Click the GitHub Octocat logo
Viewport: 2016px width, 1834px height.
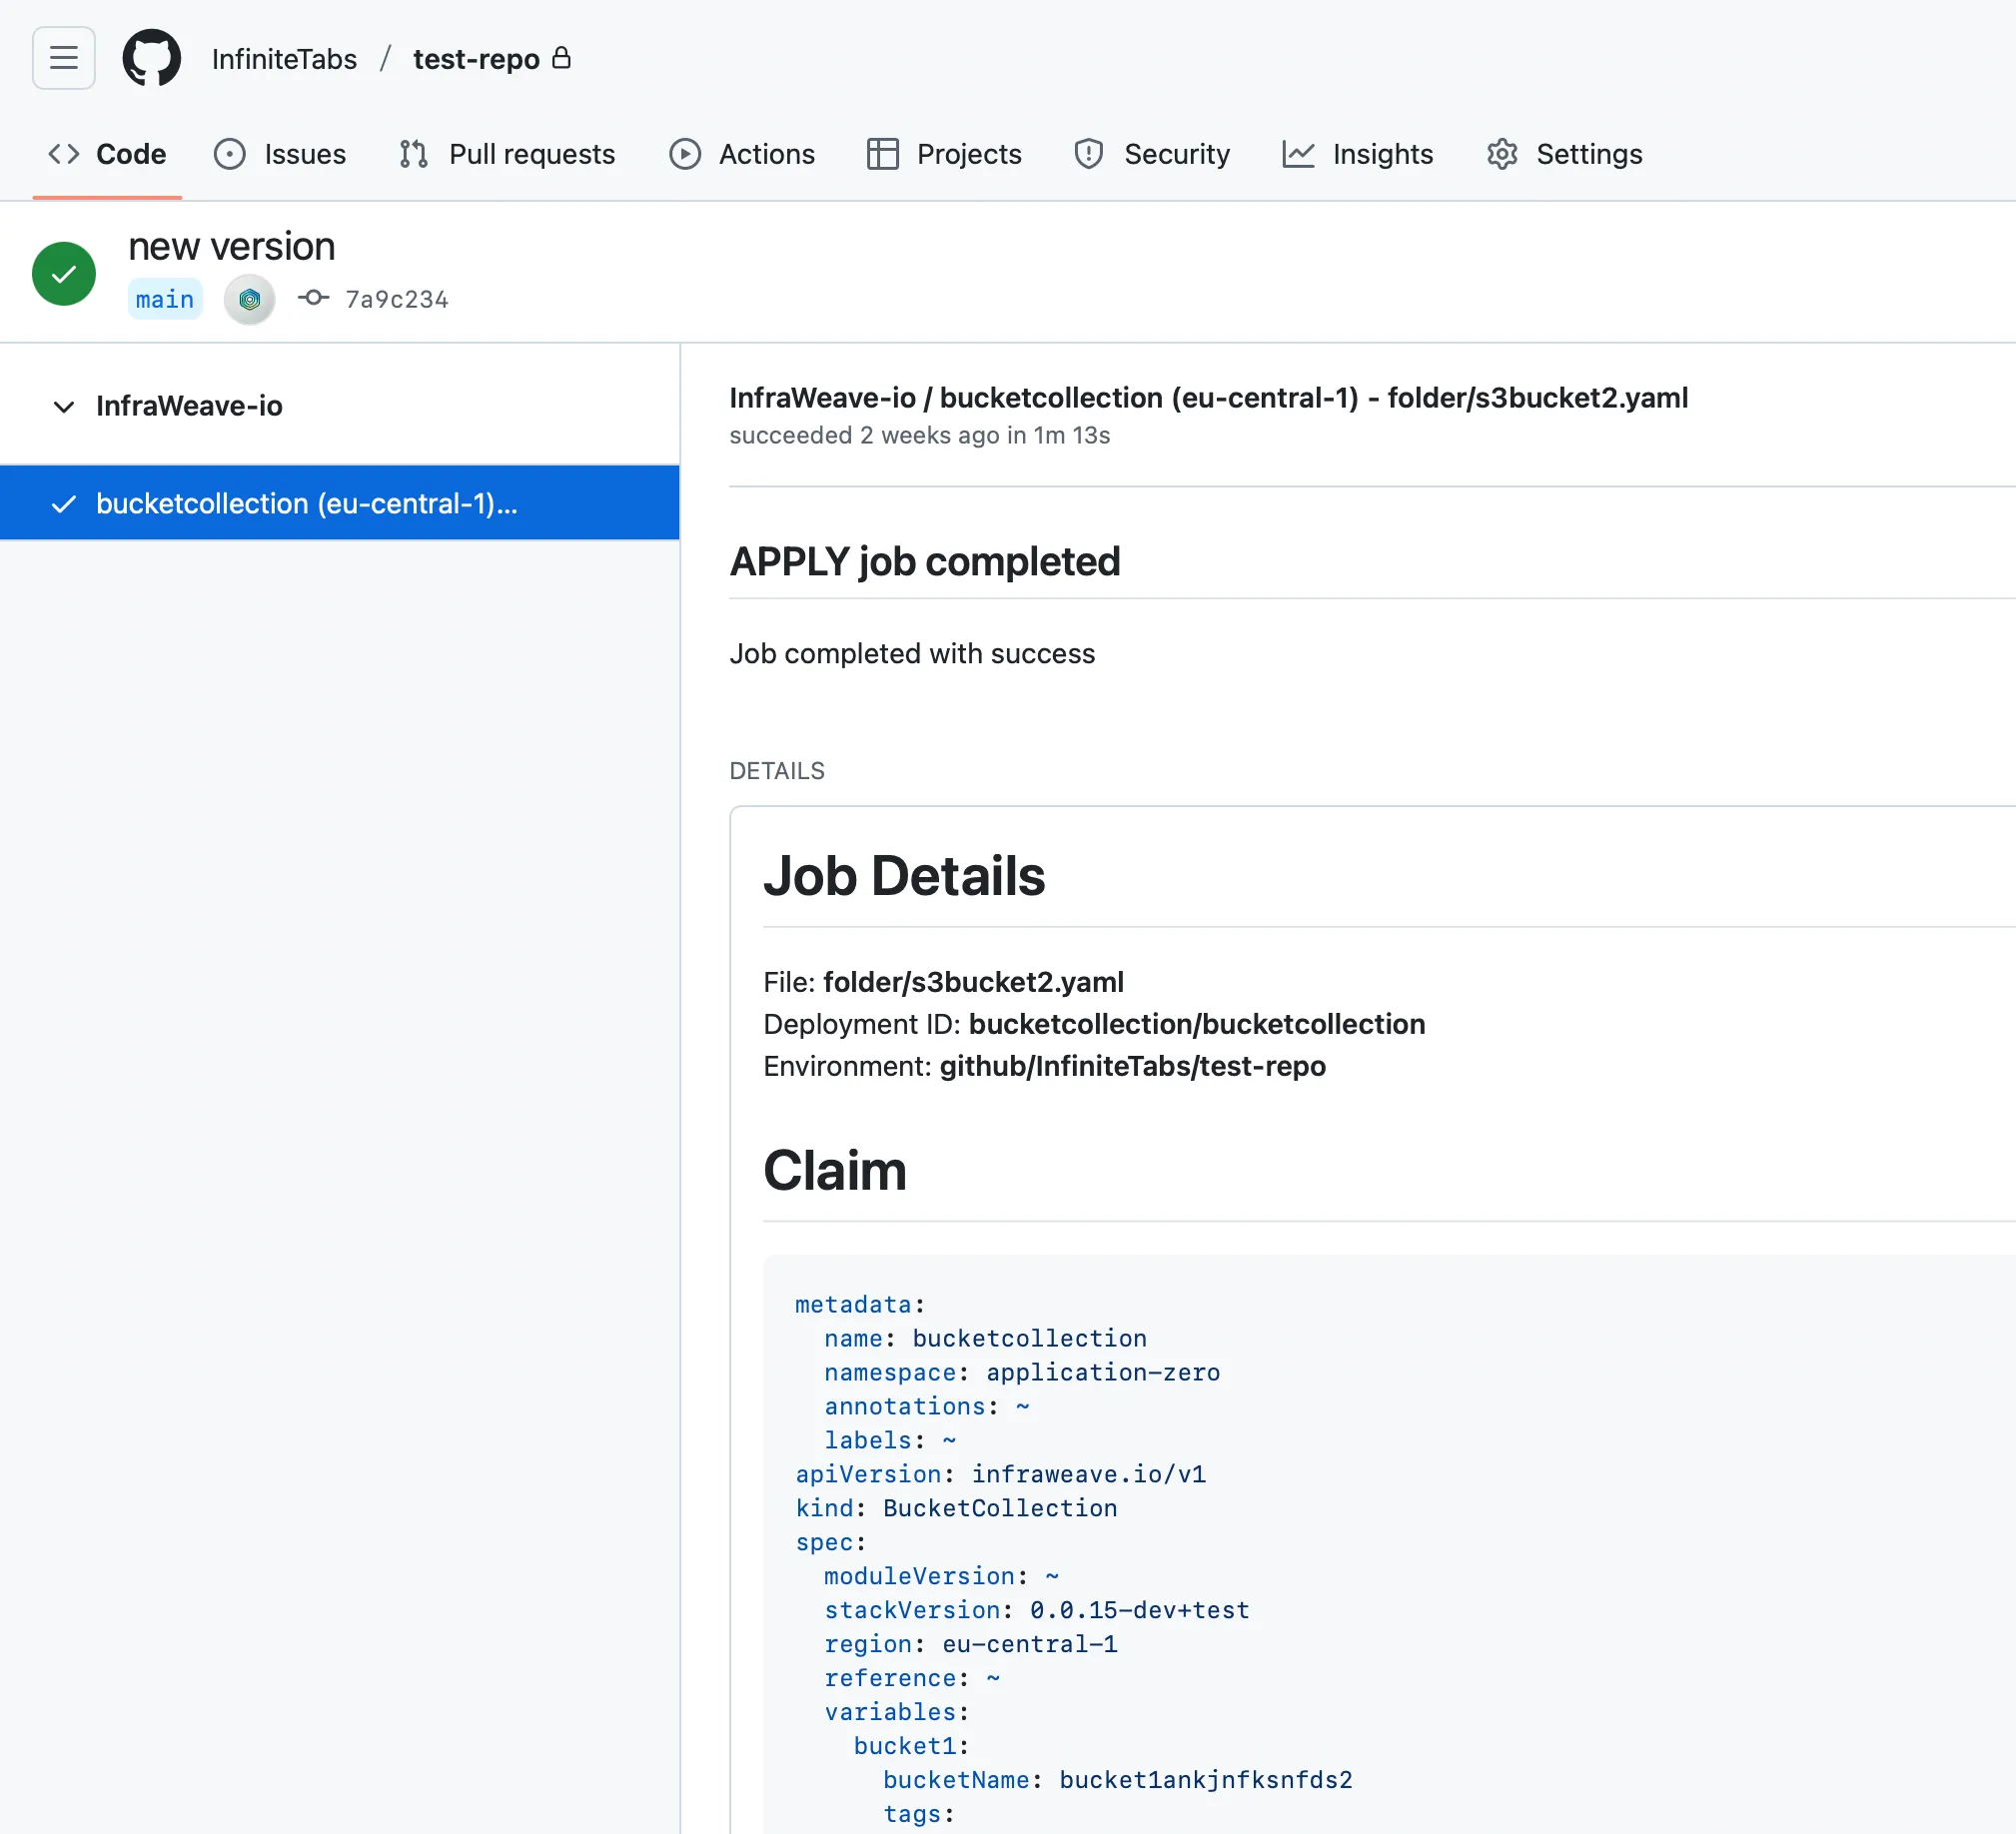click(151, 58)
